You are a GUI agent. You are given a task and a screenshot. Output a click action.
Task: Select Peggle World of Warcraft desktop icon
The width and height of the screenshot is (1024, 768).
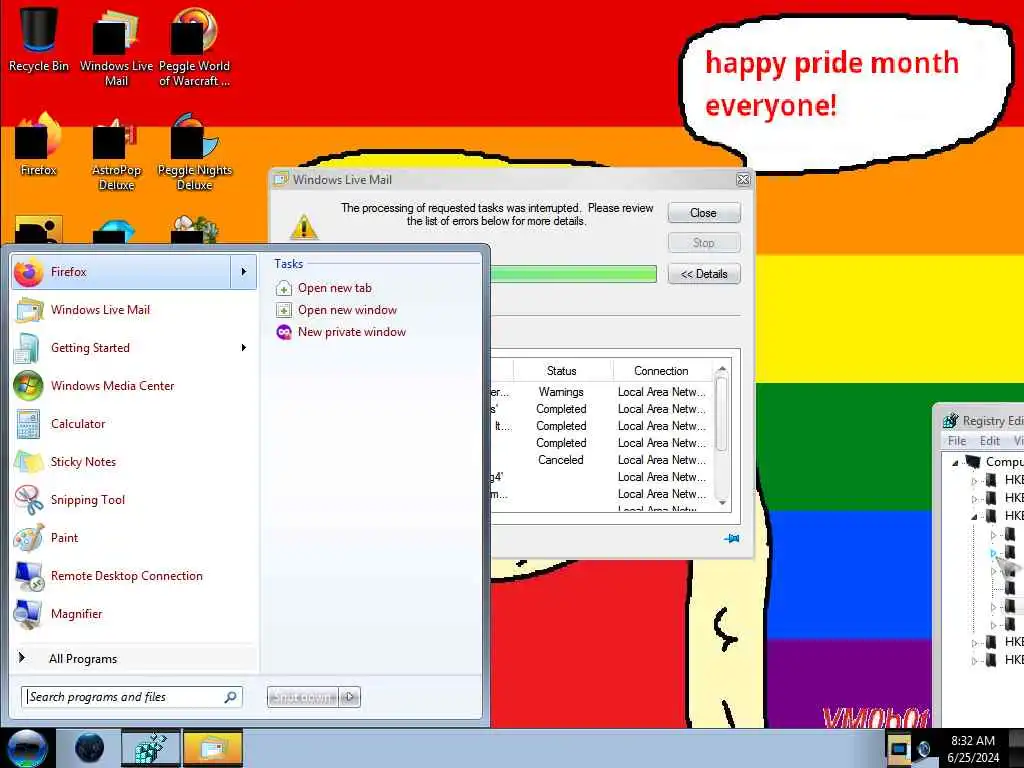(194, 46)
